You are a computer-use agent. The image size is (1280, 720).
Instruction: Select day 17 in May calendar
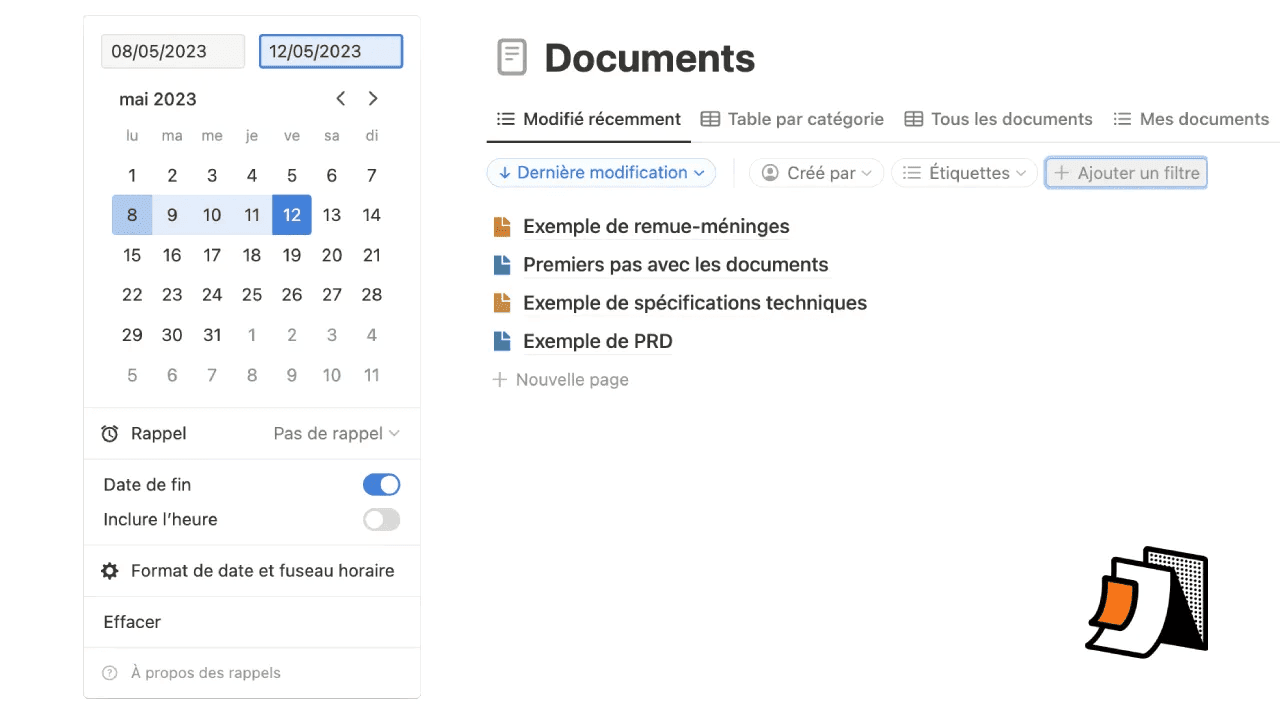coord(212,255)
